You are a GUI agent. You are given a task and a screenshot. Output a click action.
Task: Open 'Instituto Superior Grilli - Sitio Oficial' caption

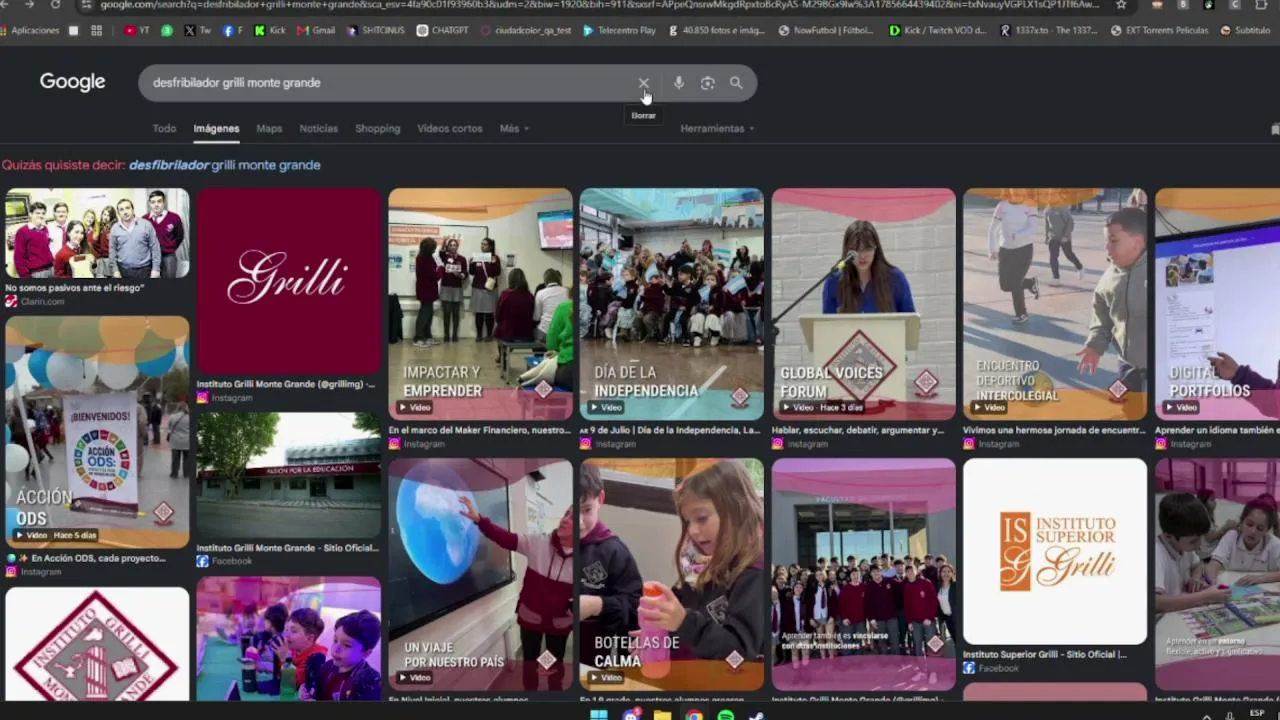[x=1044, y=654]
